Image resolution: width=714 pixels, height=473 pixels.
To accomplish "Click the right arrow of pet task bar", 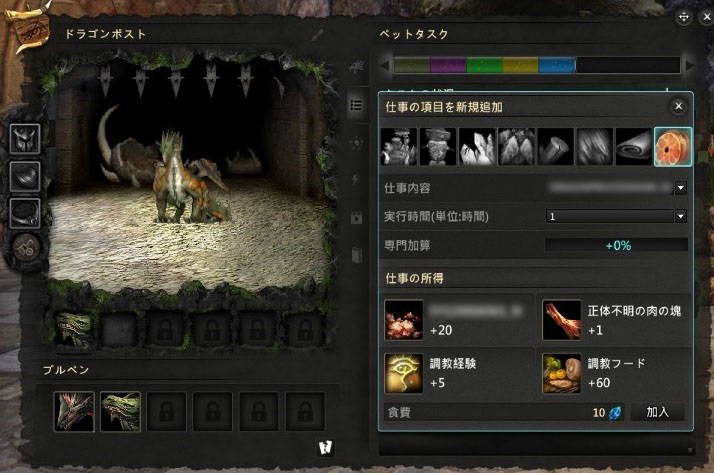I will [x=689, y=65].
